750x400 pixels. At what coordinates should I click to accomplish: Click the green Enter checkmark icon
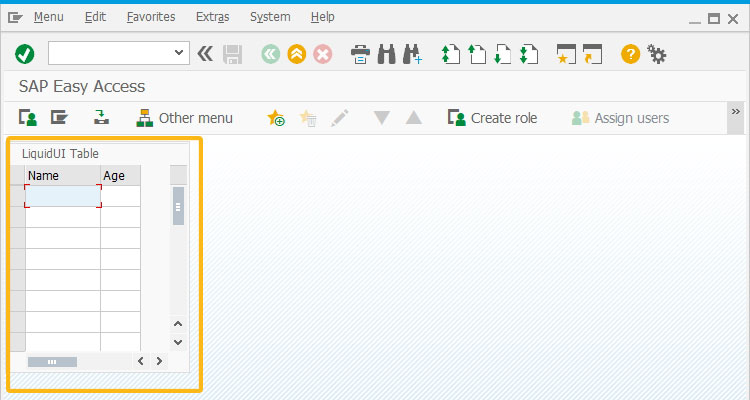click(x=24, y=54)
